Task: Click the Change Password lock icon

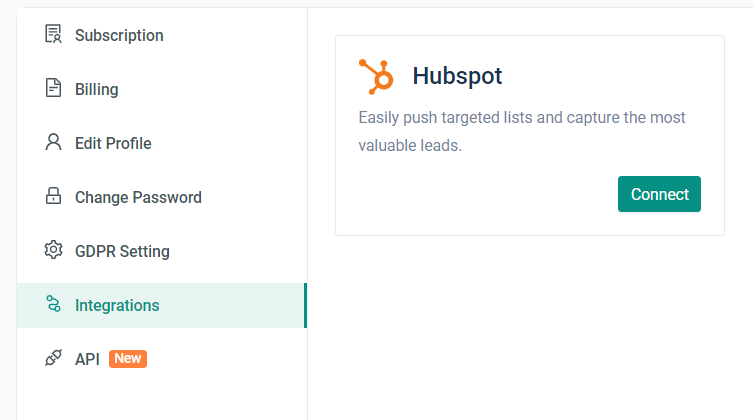Action: (54, 197)
